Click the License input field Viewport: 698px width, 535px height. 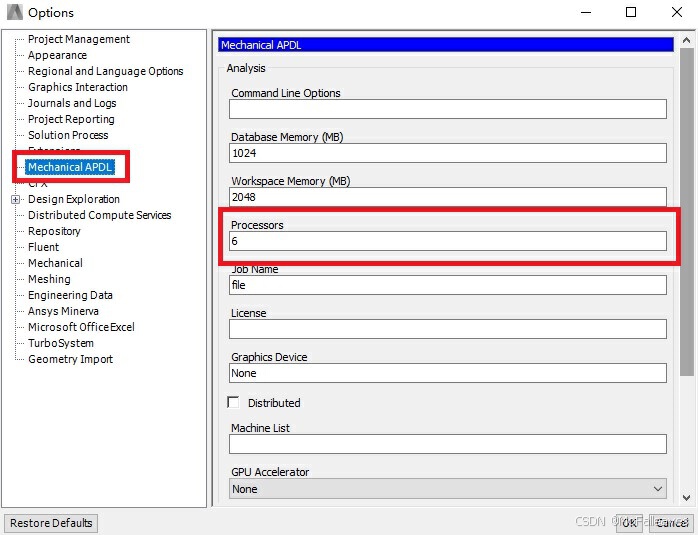pos(448,329)
